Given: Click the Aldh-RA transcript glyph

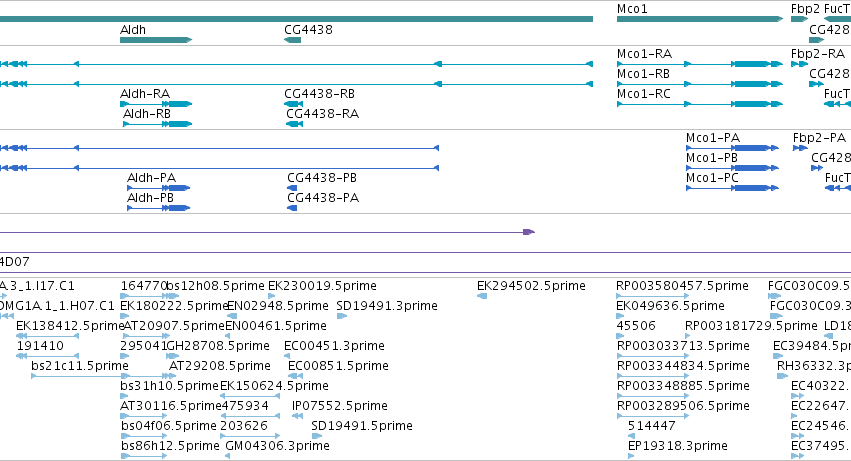Looking at the screenshot, I should tap(156, 104).
